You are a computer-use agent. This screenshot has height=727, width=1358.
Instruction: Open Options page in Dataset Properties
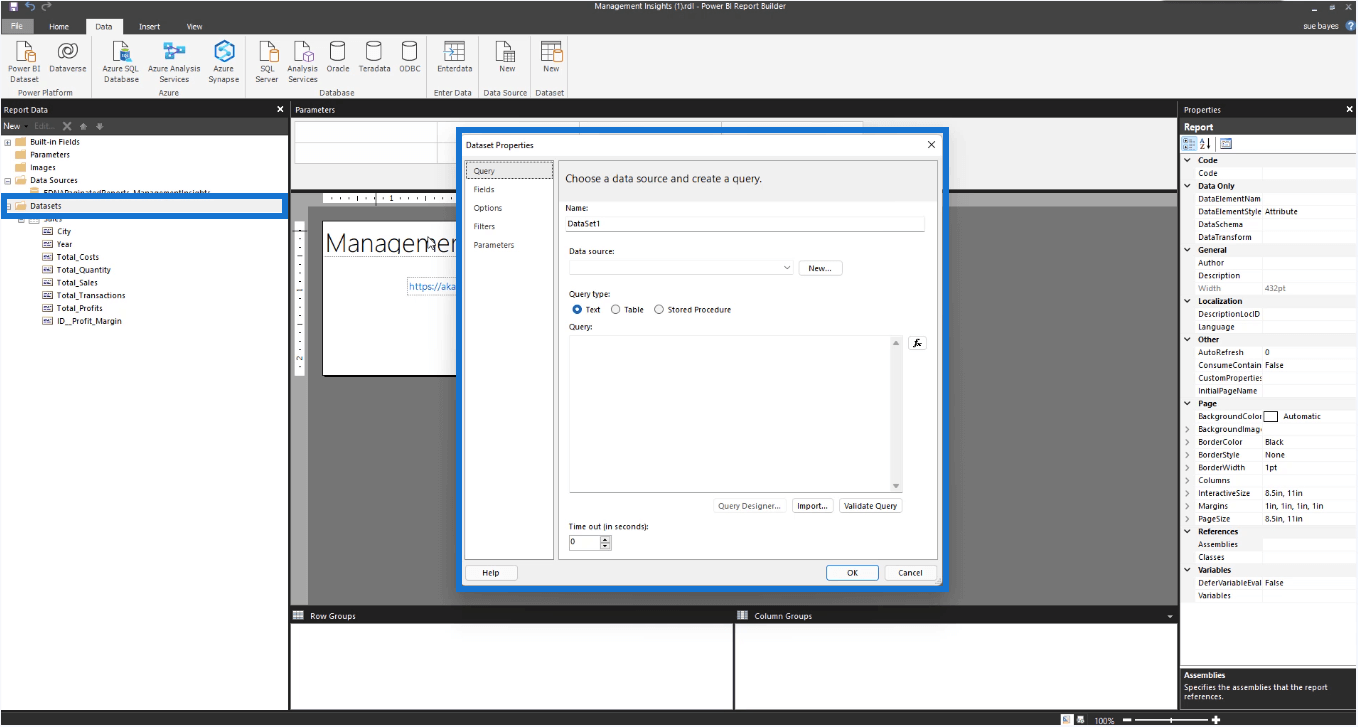click(488, 208)
